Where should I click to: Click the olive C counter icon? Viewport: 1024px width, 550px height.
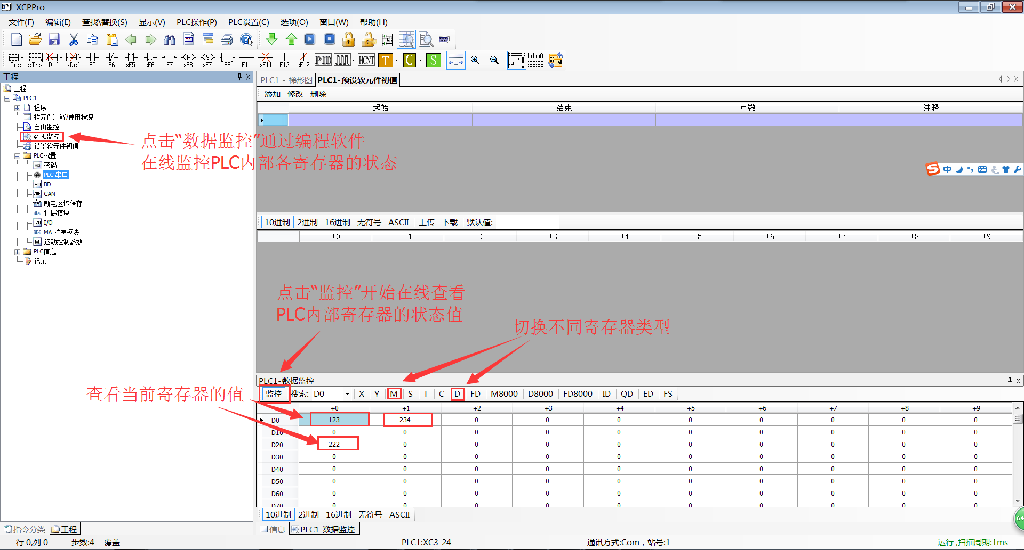tap(409, 61)
